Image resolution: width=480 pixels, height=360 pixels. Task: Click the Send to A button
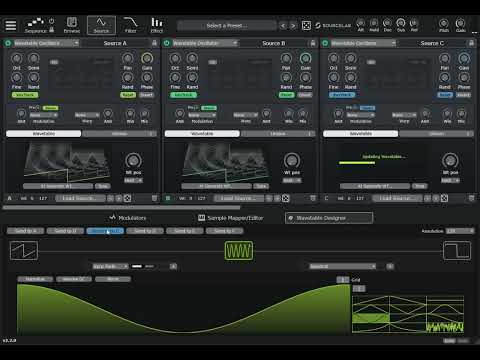pos(26,231)
